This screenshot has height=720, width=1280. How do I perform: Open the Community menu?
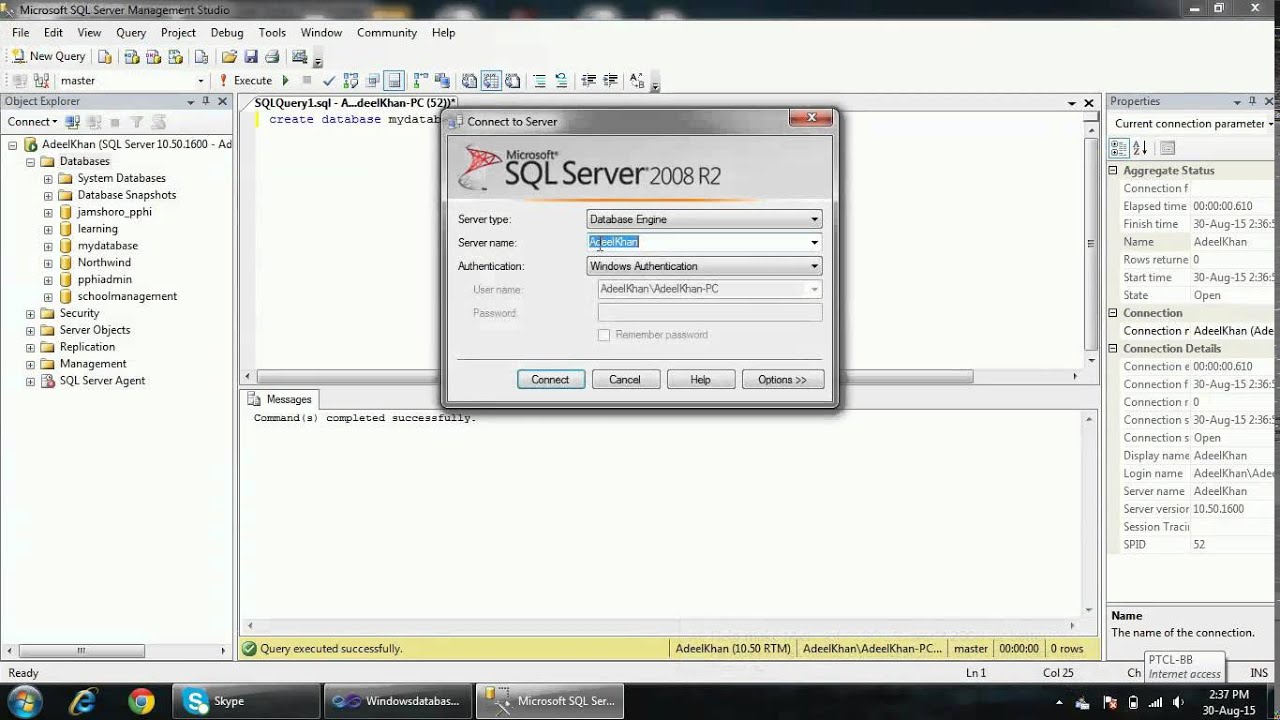(x=387, y=32)
